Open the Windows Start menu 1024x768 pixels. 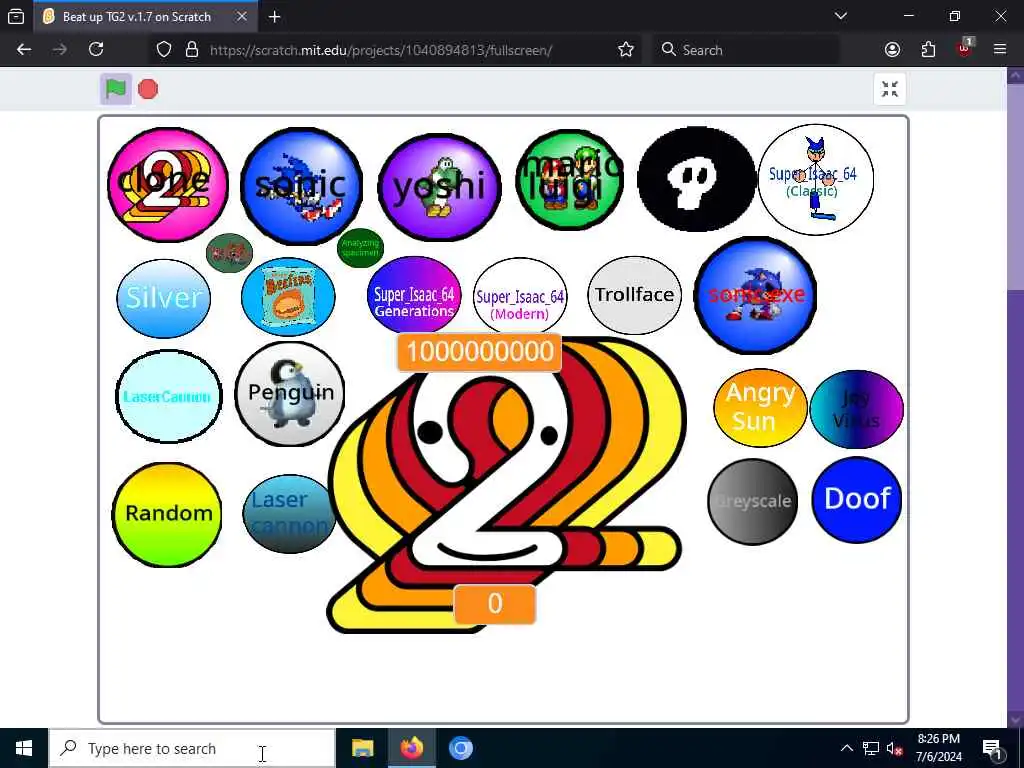[x=24, y=748]
